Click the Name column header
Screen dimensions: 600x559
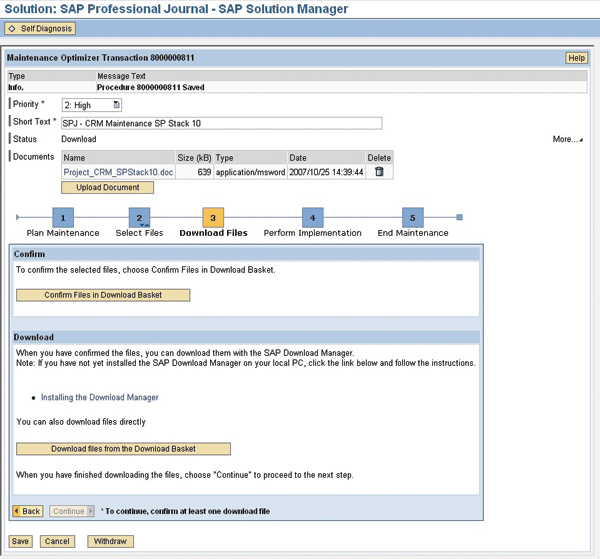118,158
